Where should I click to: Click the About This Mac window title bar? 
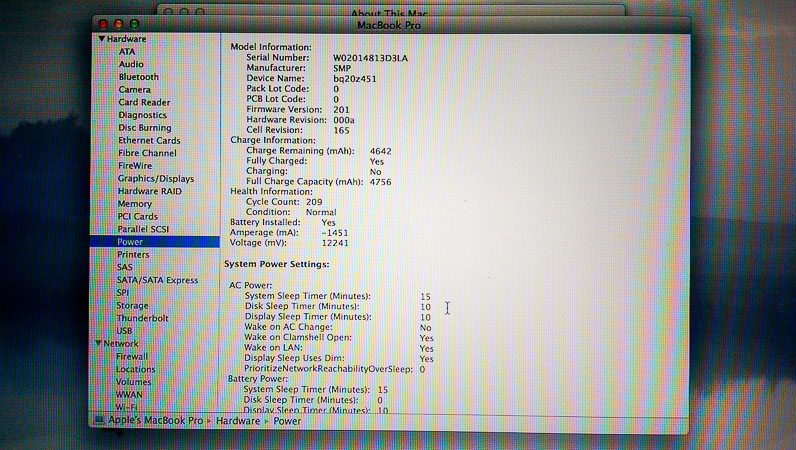[x=391, y=11]
